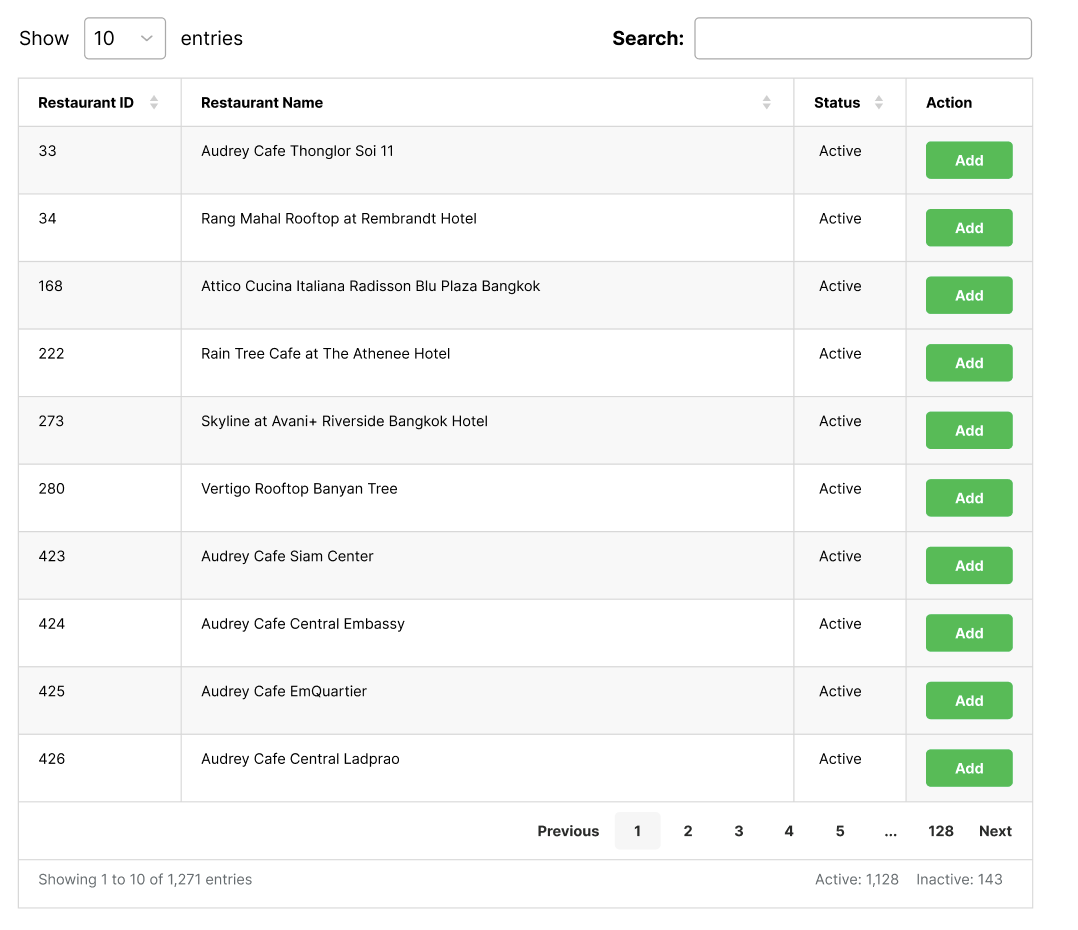Viewport: 1078px width, 930px height.
Task: Add Rain Tree Cafe at The Athenee
Action: (968, 363)
